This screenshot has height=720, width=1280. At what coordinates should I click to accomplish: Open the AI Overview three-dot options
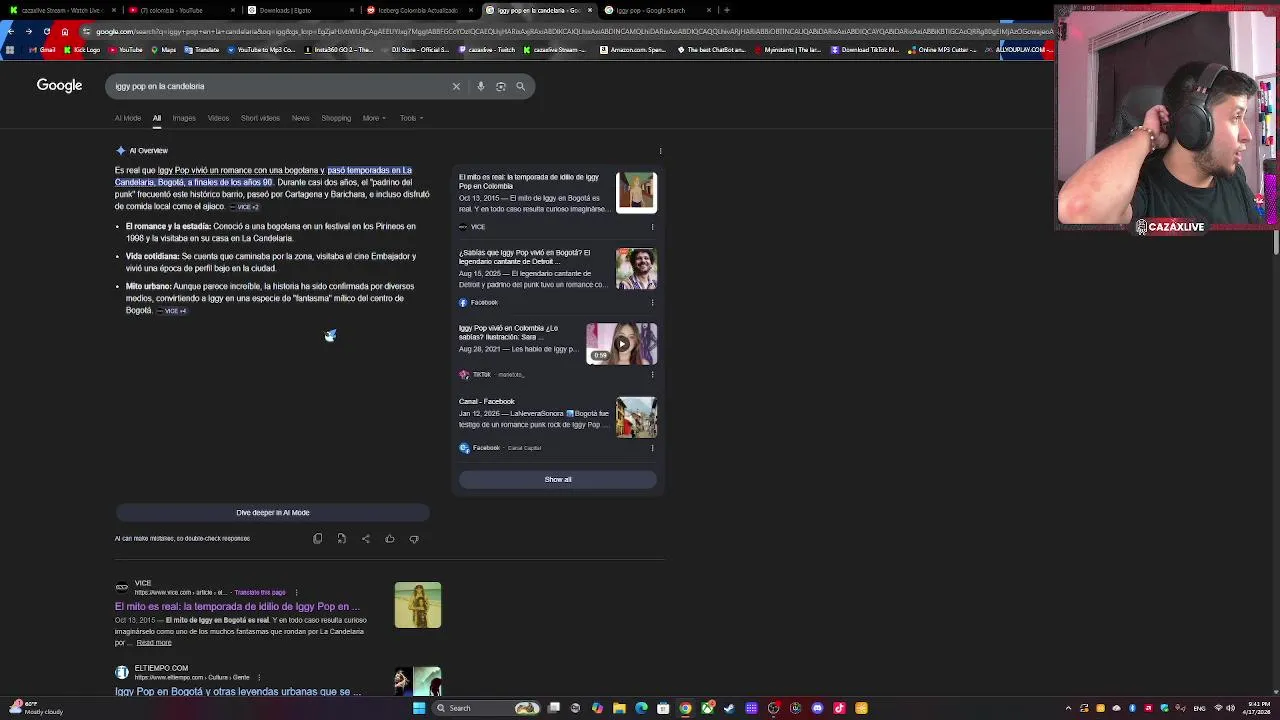660,151
